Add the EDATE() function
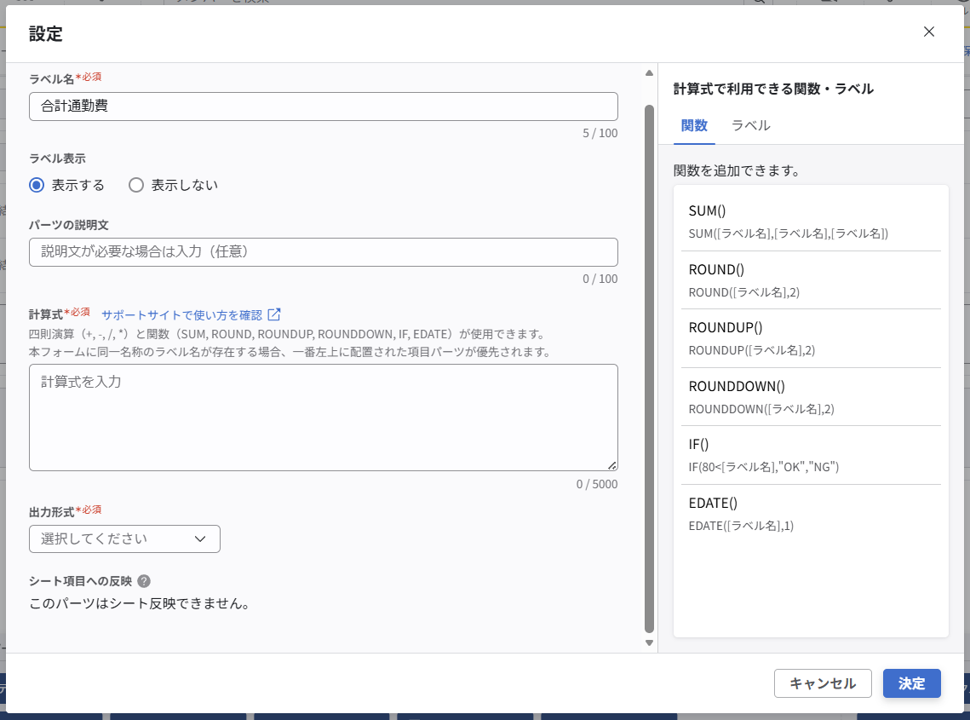Image resolution: width=970 pixels, height=720 pixels. [x=810, y=514]
